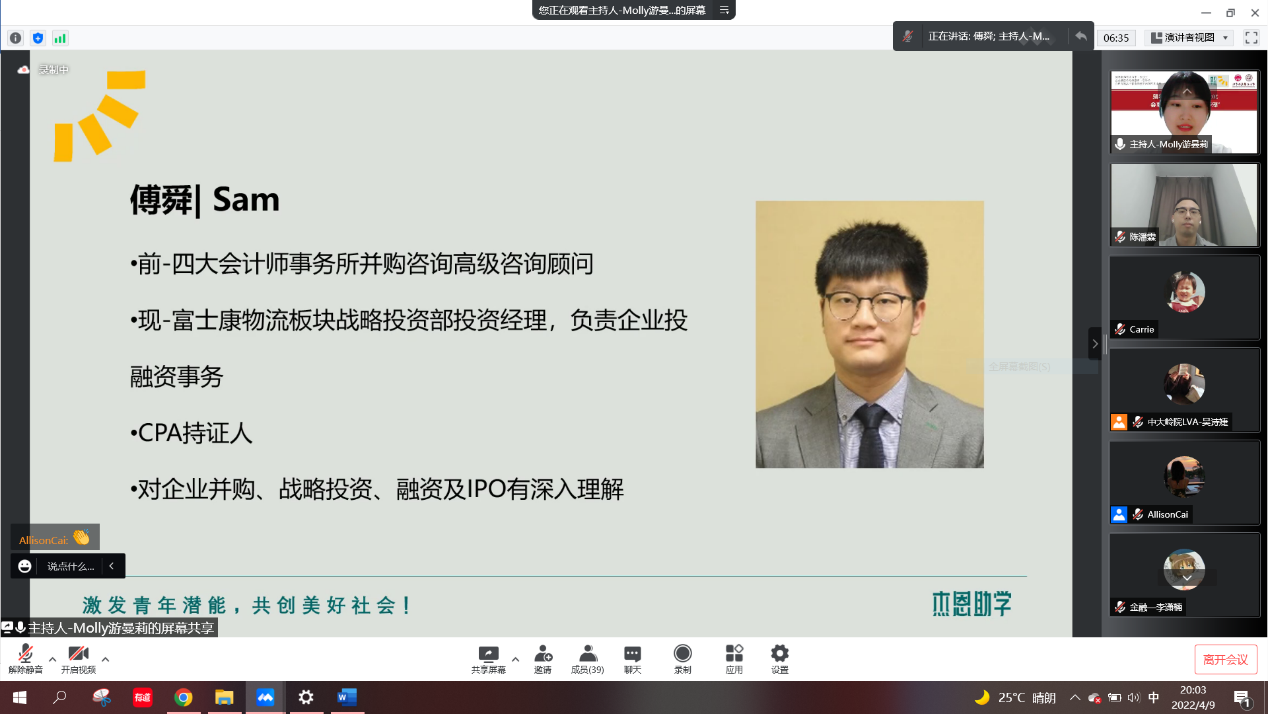Open the Speaker View (演讲者视图) dropdown
The height and width of the screenshot is (714, 1268).
pyautogui.click(x=1190, y=37)
